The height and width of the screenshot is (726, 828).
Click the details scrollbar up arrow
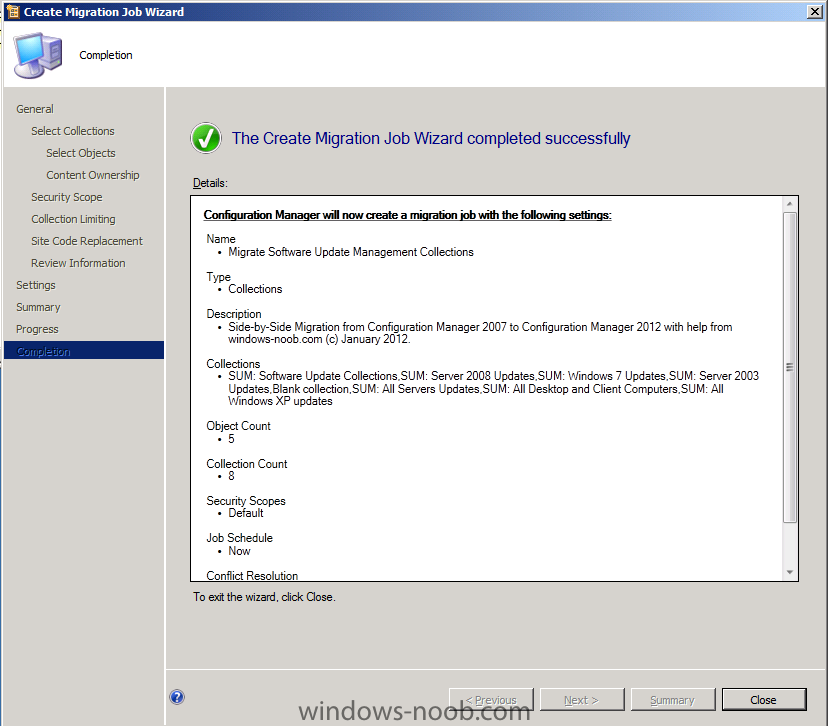(x=790, y=204)
